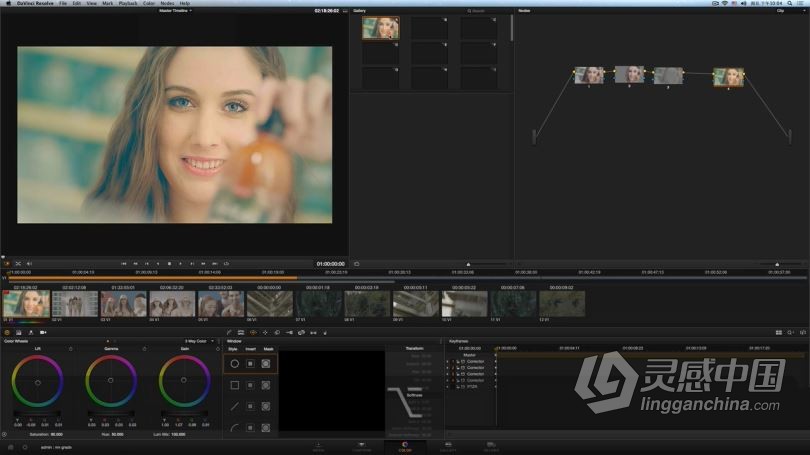This screenshot has height=455, width=810.
Task: Toggle mask for the polygon window
Action: pos(266,406)
